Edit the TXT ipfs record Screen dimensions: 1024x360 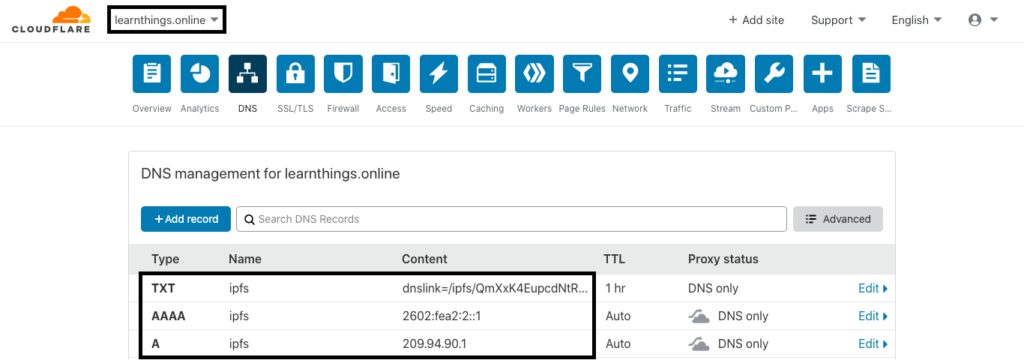(x=872, y=288)
